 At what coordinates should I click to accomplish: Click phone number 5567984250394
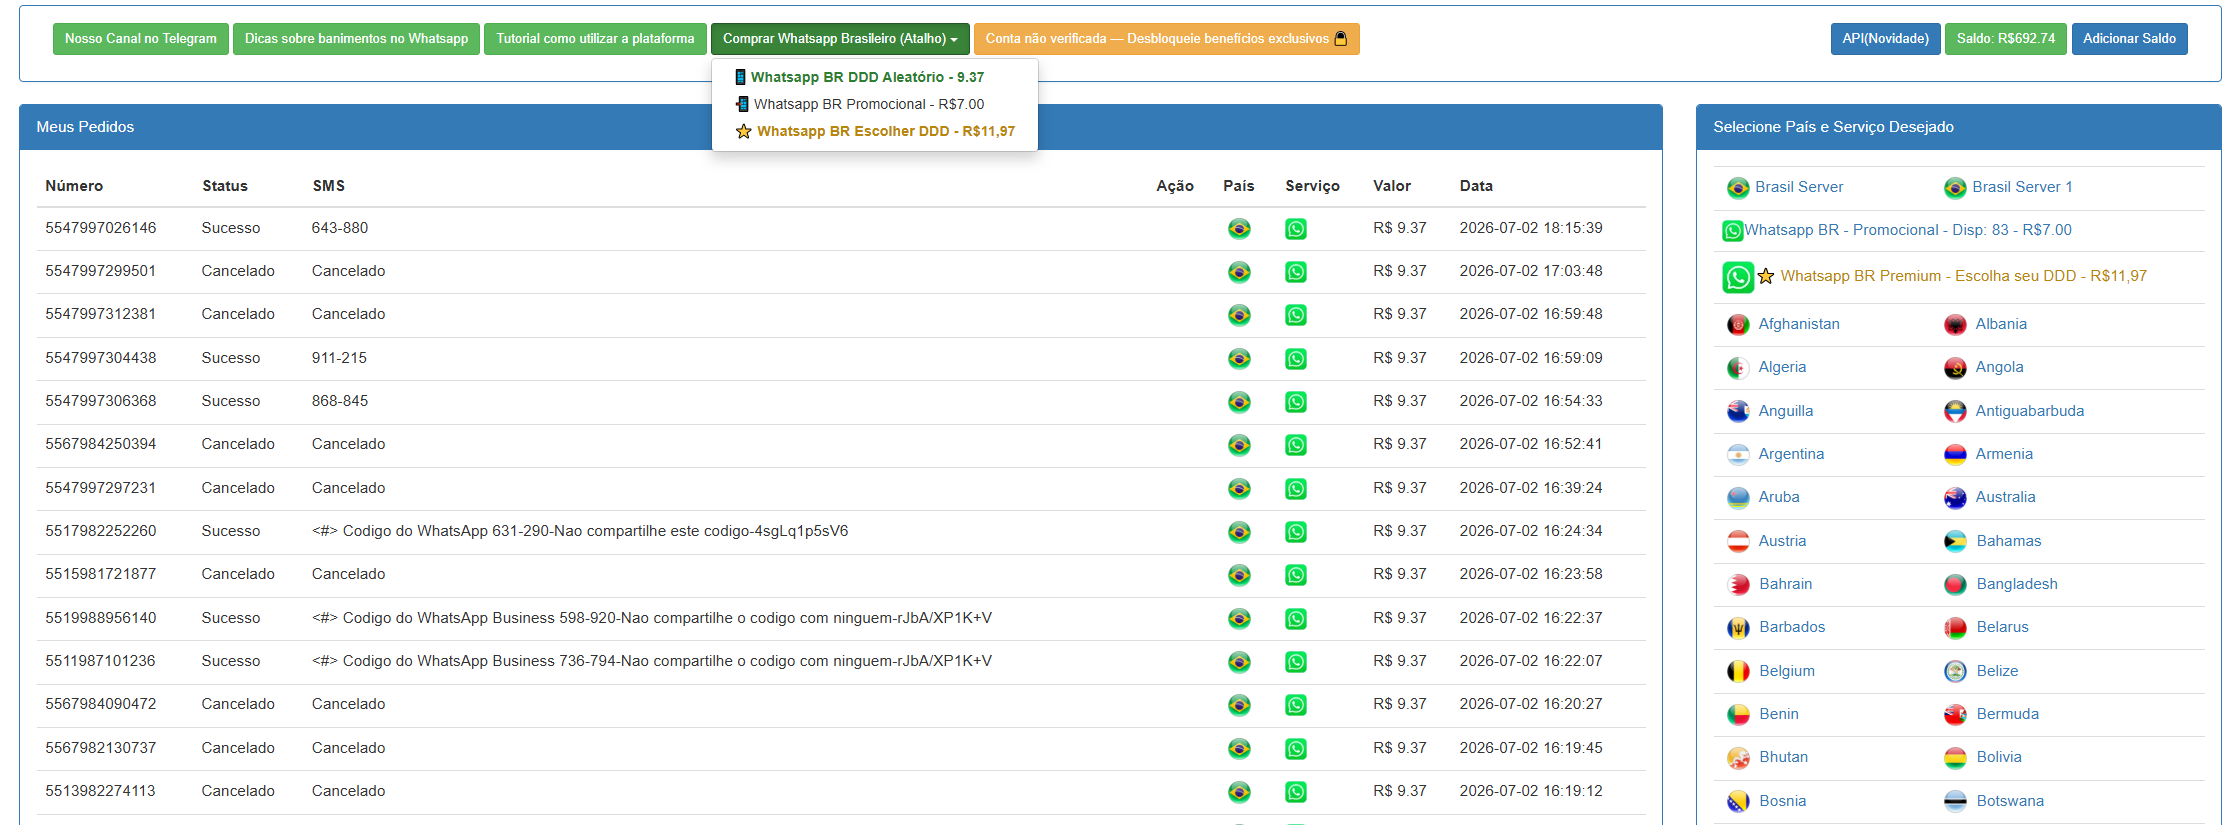coord(101,444)
